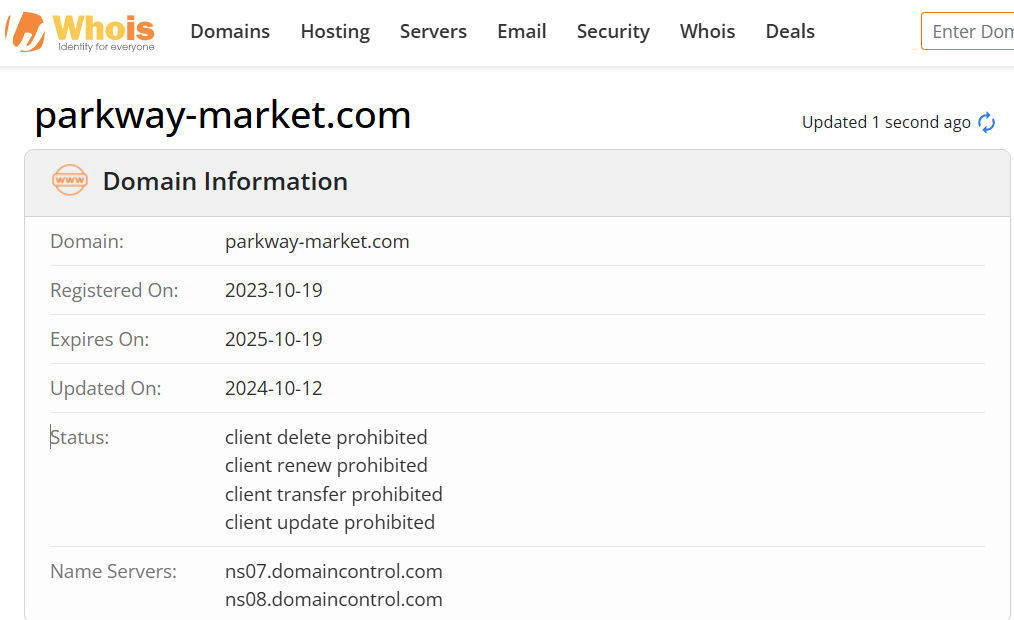The width and height of the screenshot is (1014, 620).
Task: Click the Domain Information section title
Action: (225, 181)
